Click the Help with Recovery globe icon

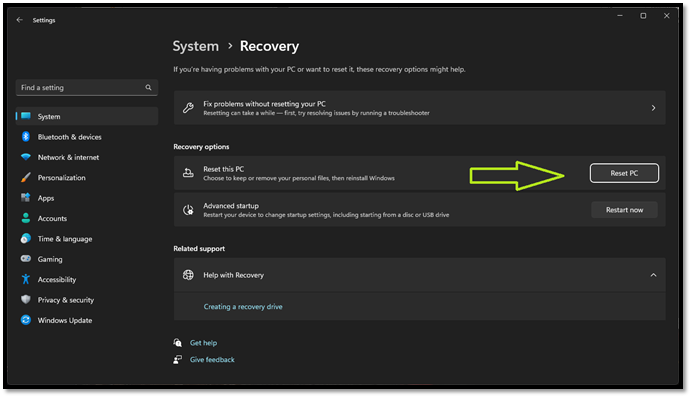point(188,275)
